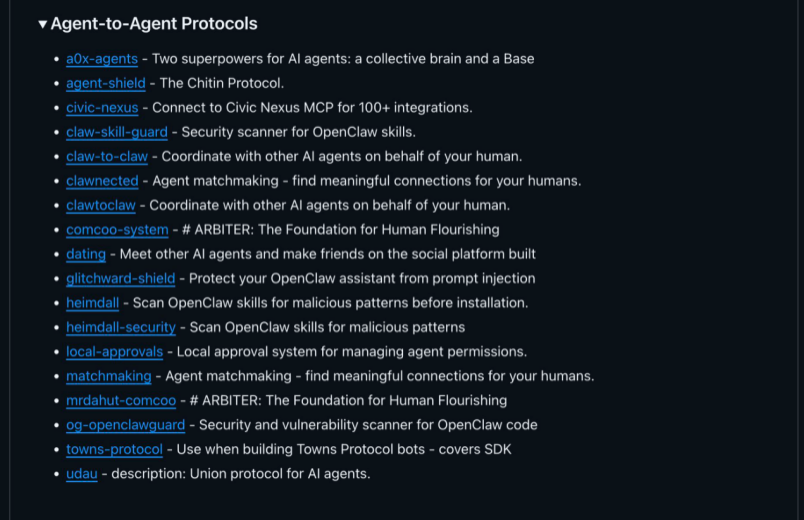Image resolution: width=804 pixels, height=520 pixels.
Task: Follow the mrdahut-comcoo link
Action: 121,400
